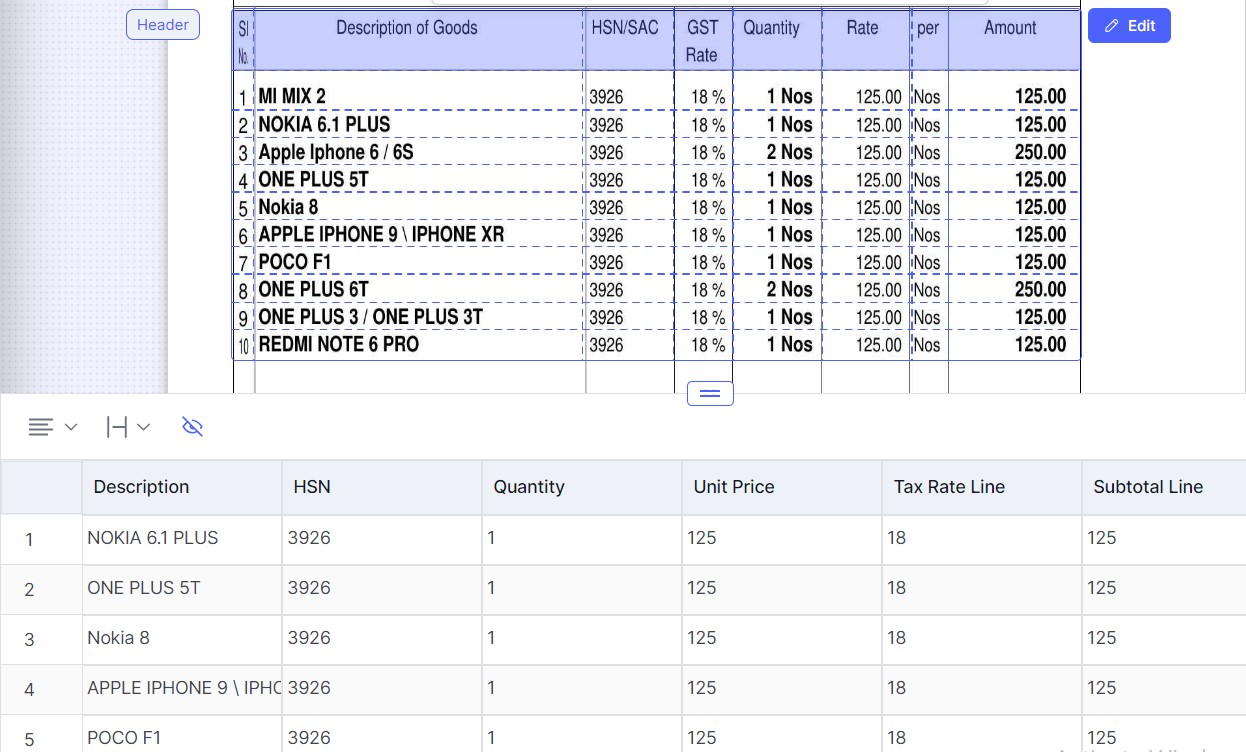Click the Quantity column header

581,487
